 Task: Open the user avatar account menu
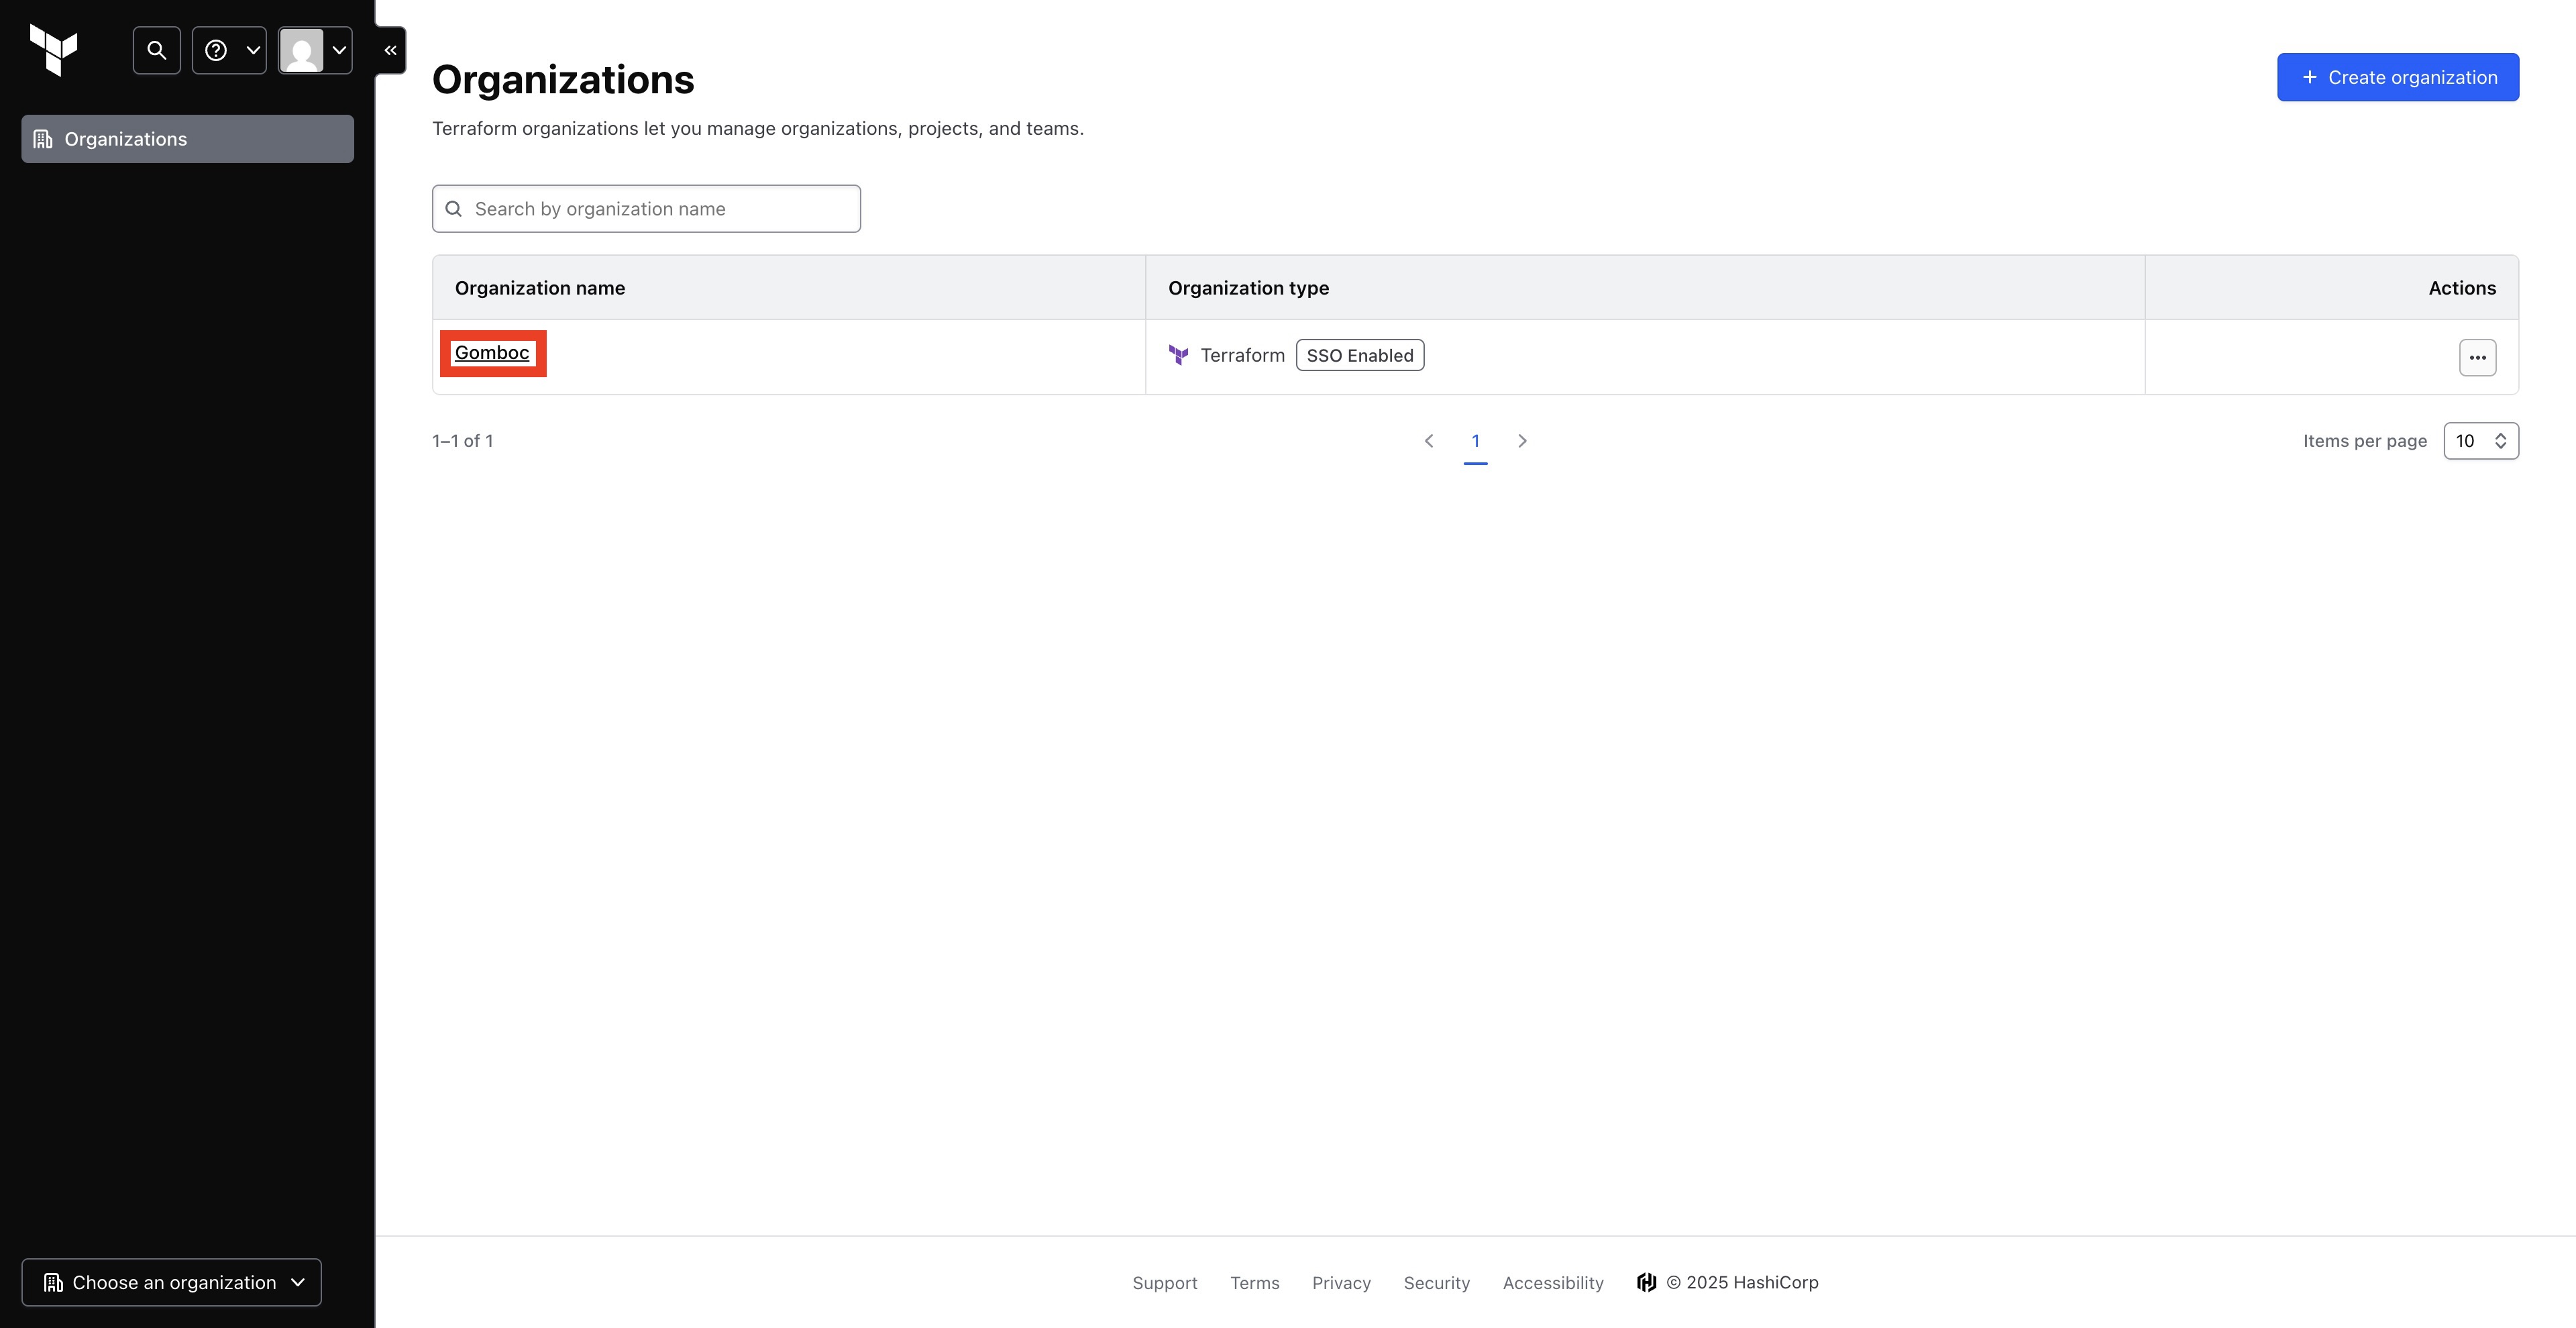[315, 50]
